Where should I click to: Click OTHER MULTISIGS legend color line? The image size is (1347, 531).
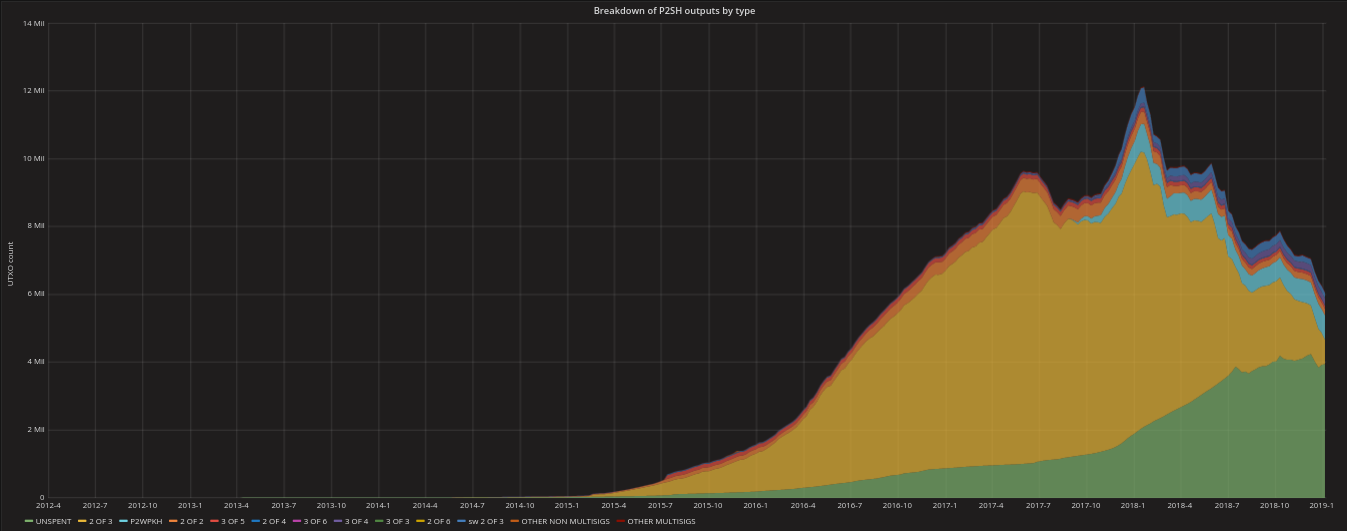(621, 521)
